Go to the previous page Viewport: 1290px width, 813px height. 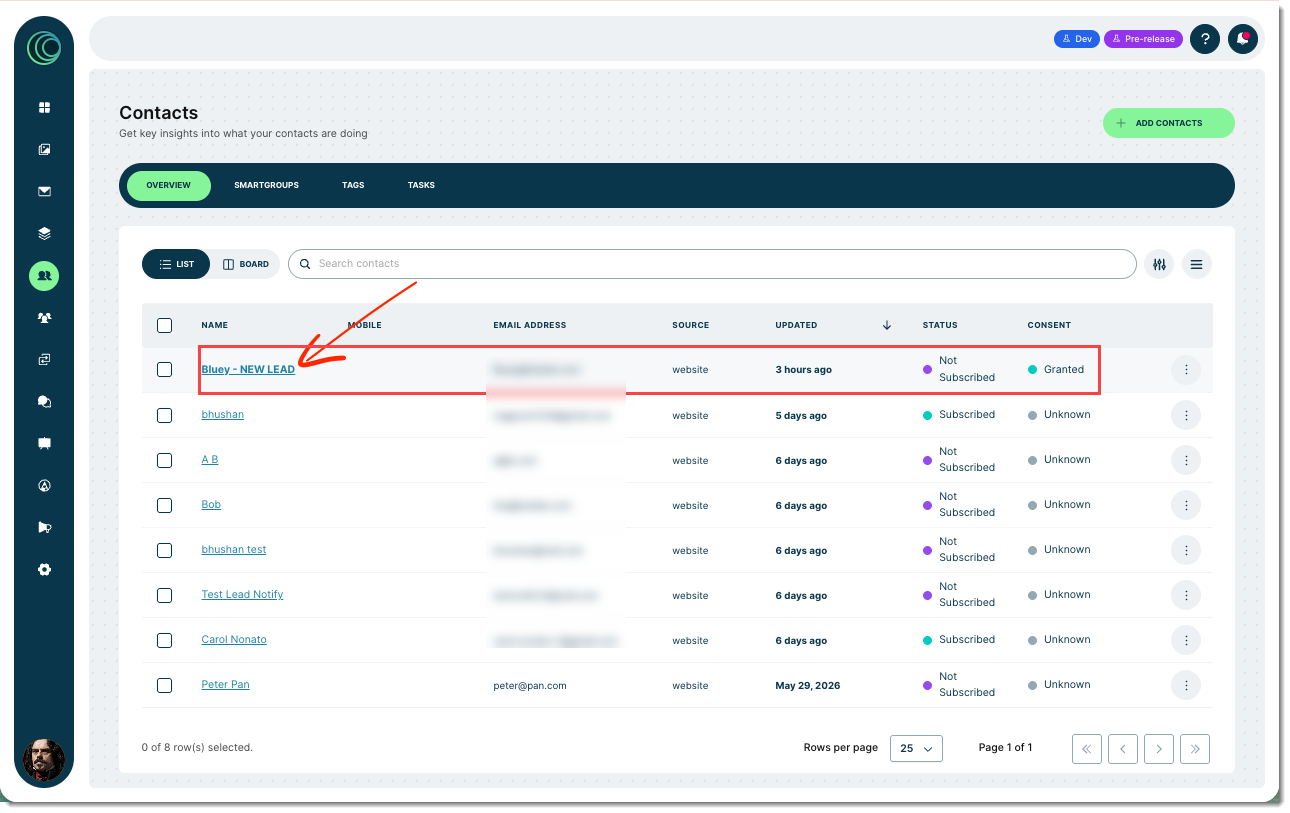click(x=1123, y=748)
